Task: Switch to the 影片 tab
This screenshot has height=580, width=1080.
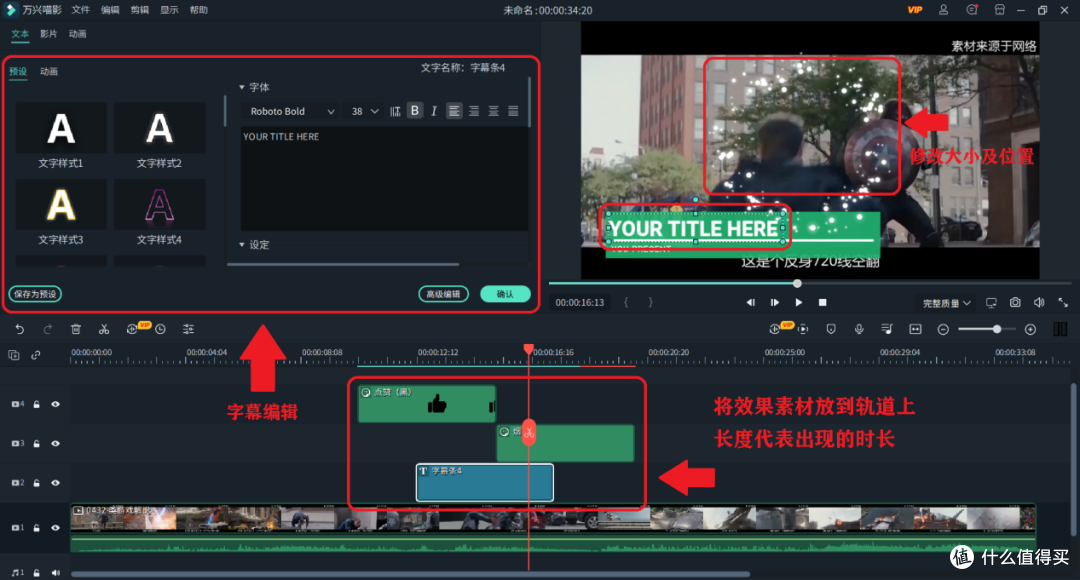Action: (49, 34)
